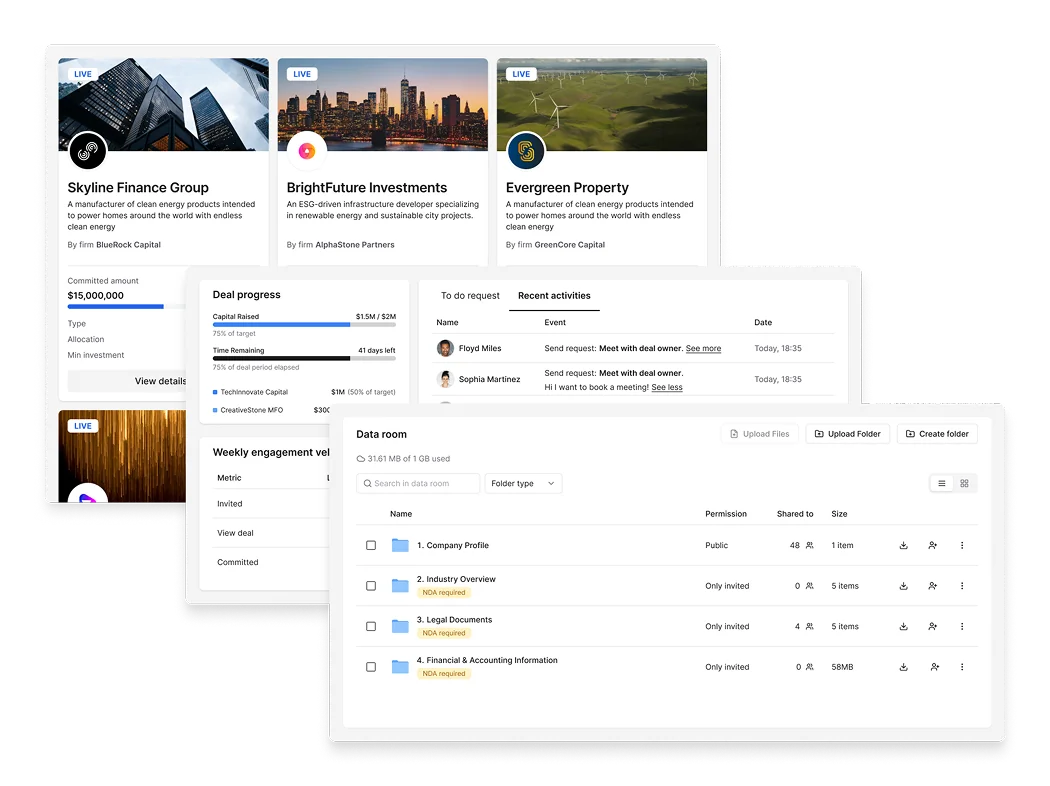Screen dimensions: 1050x786
Task: Open the three-dot menu for Legal Documents
Action: tap(962, 626)
